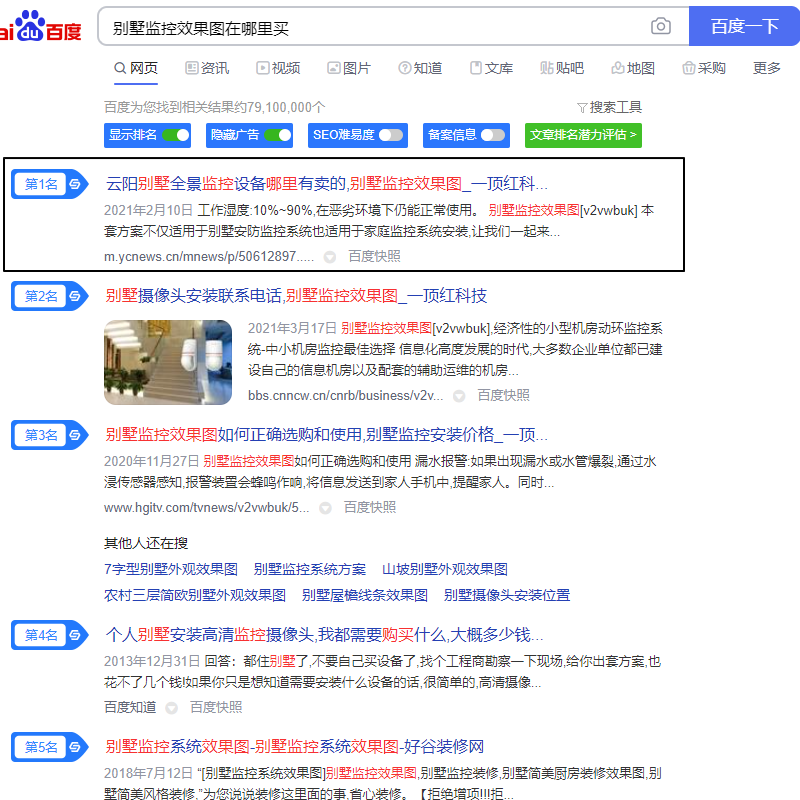
Task: Click the 百度一下 search button
Action: coord(744,26)
